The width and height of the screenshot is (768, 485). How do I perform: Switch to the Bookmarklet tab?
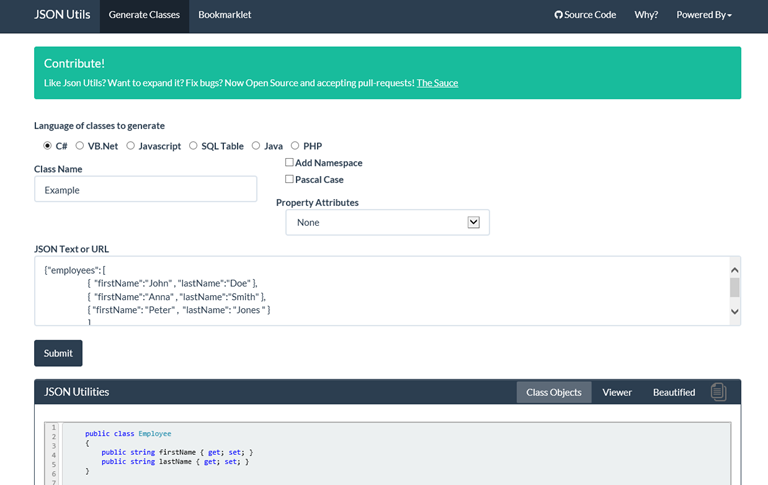(x=224, y=15)
